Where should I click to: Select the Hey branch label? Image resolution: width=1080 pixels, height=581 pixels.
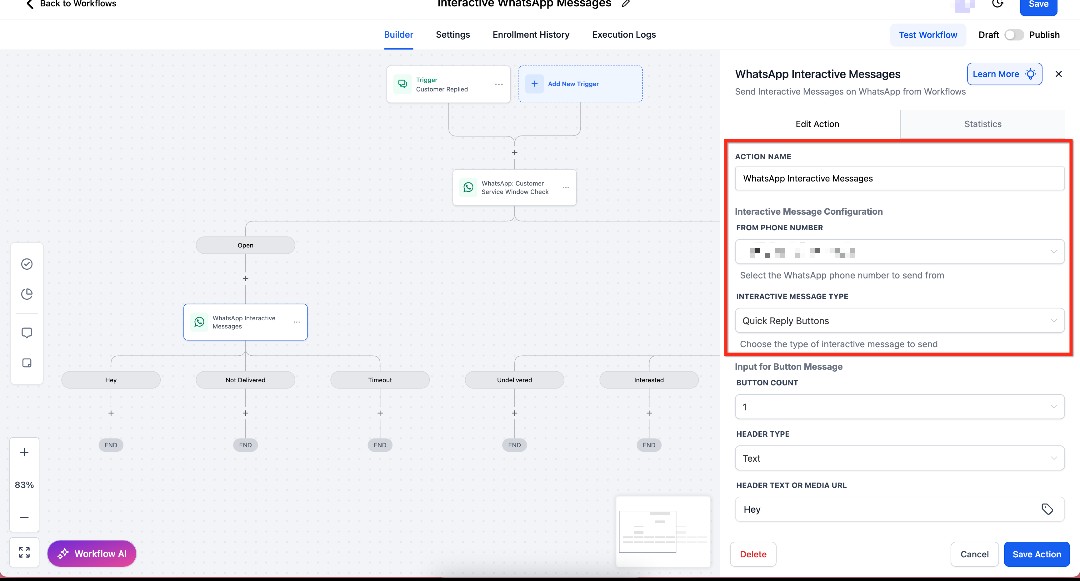click(x=111, y=380)
